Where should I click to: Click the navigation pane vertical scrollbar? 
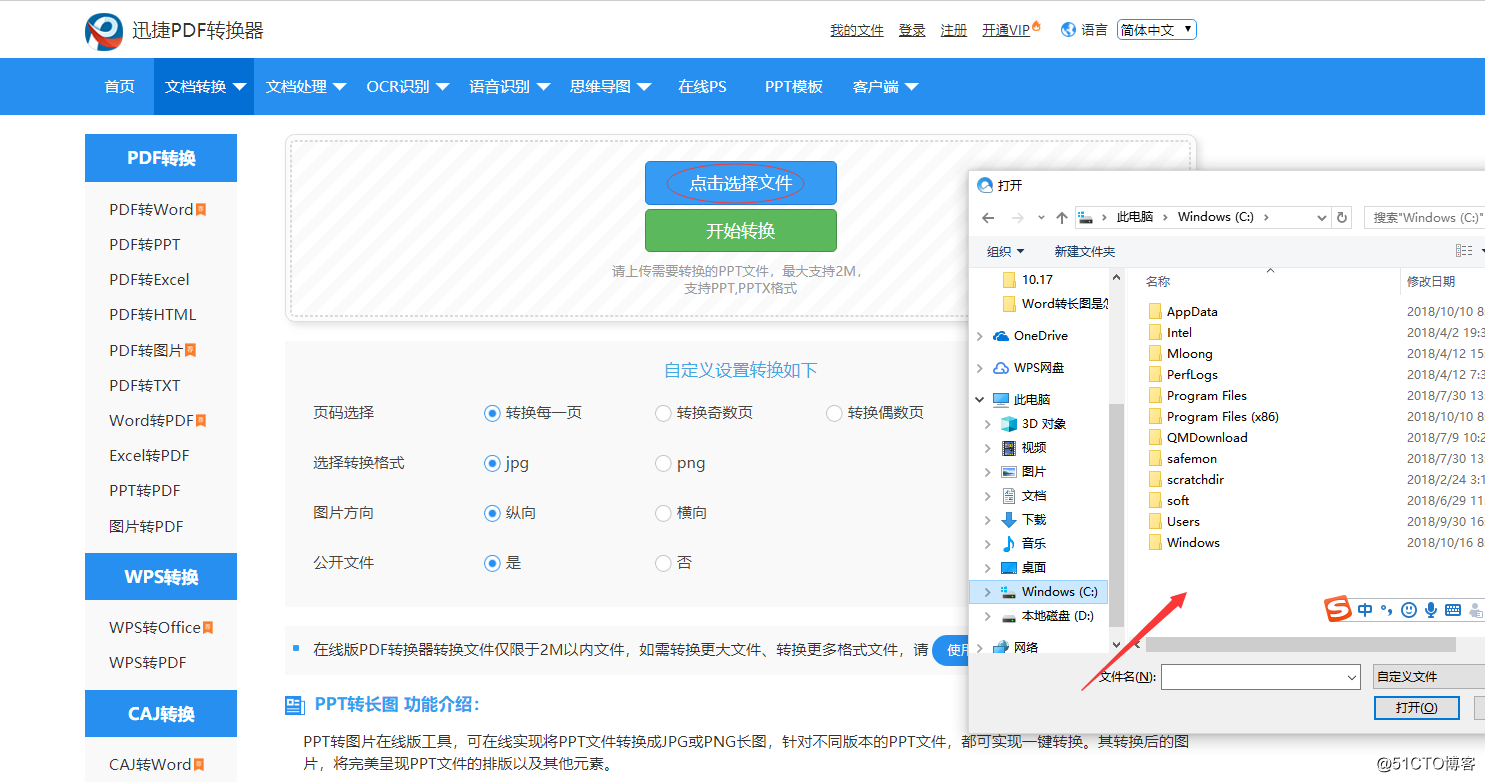1117,515
